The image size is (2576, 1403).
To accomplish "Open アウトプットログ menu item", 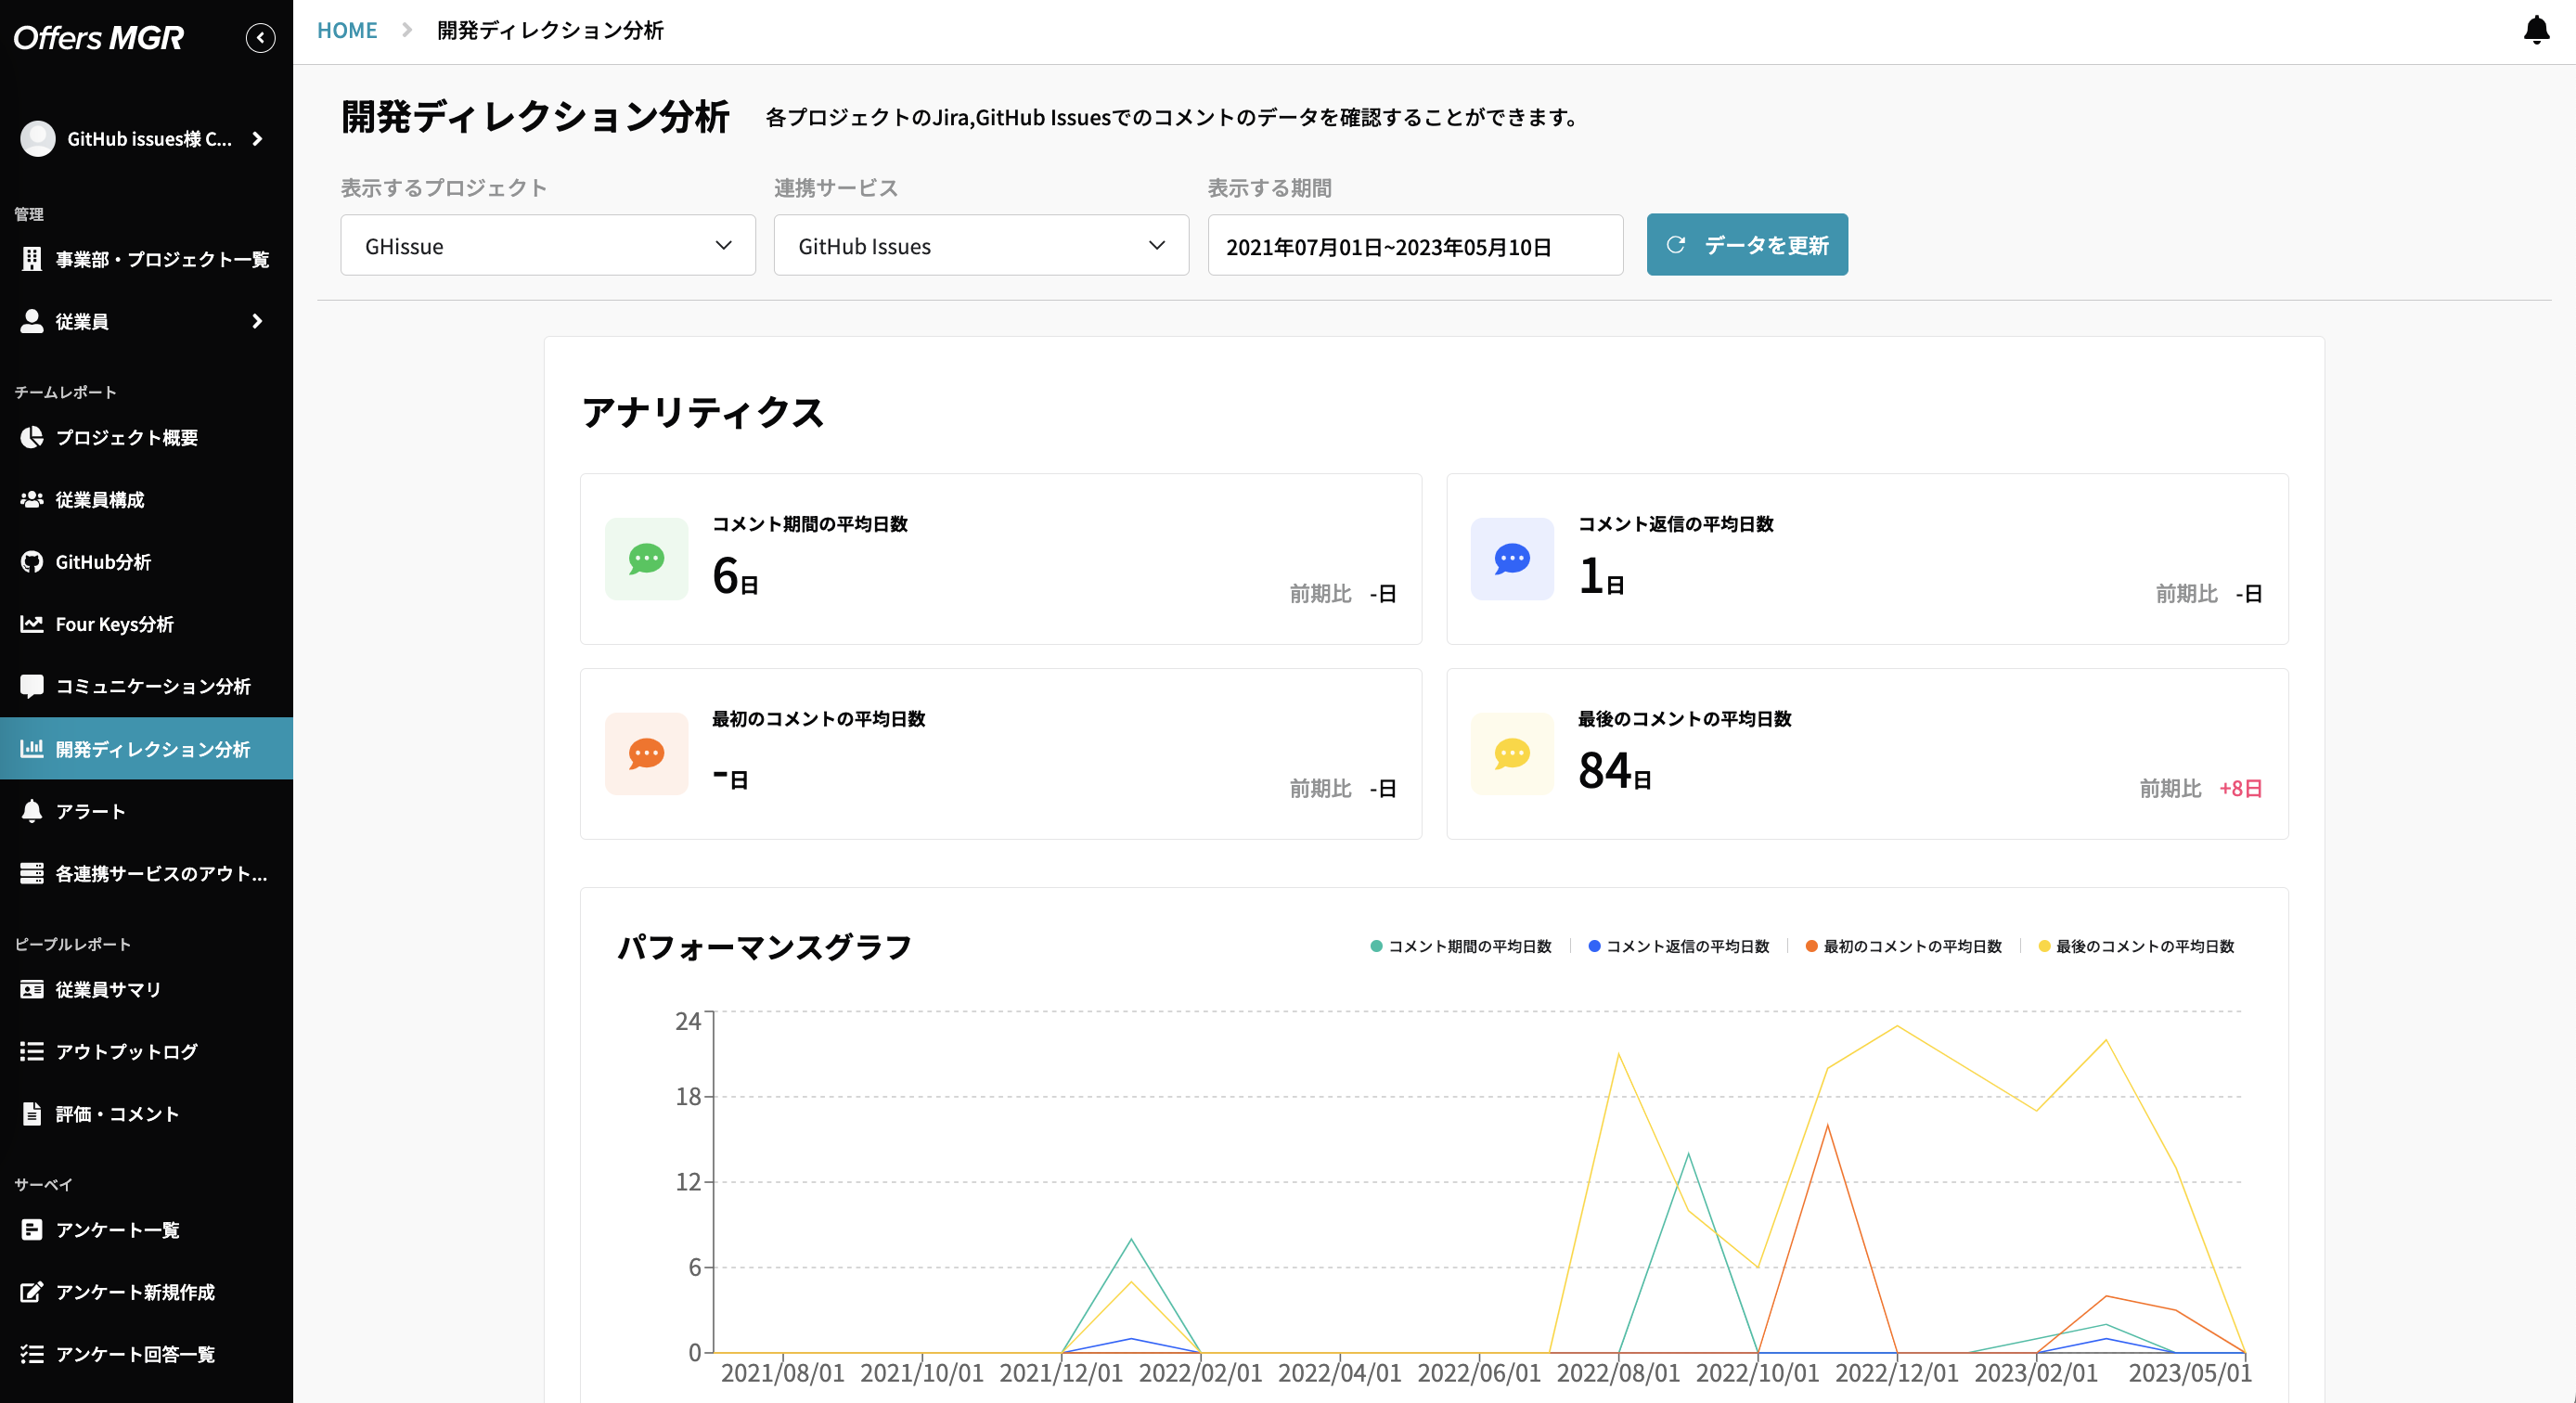I will [146, 1051].
